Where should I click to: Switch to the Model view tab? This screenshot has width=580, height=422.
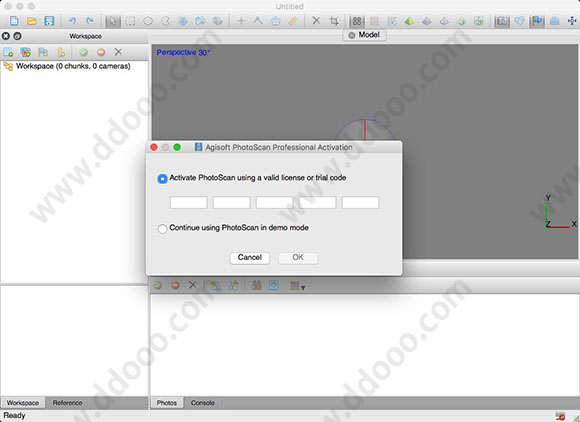click(x=365, y=35)
